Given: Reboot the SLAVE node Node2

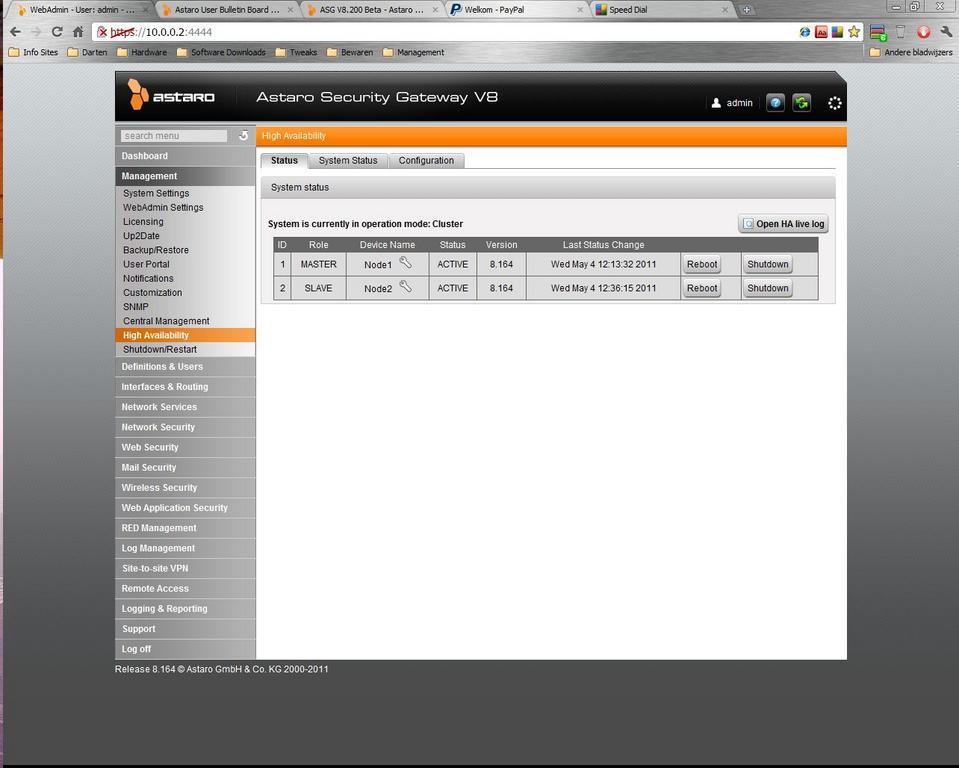Looking at the screenshot, I should pyautogui.click(x=702, y=288).
